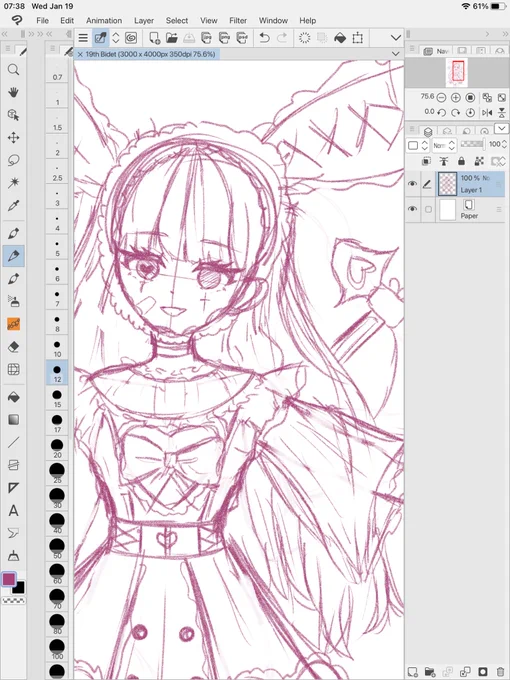This screenshot has width=510, height=680.
Task: Select the Lasso selection tool
Action: [13, 160]
